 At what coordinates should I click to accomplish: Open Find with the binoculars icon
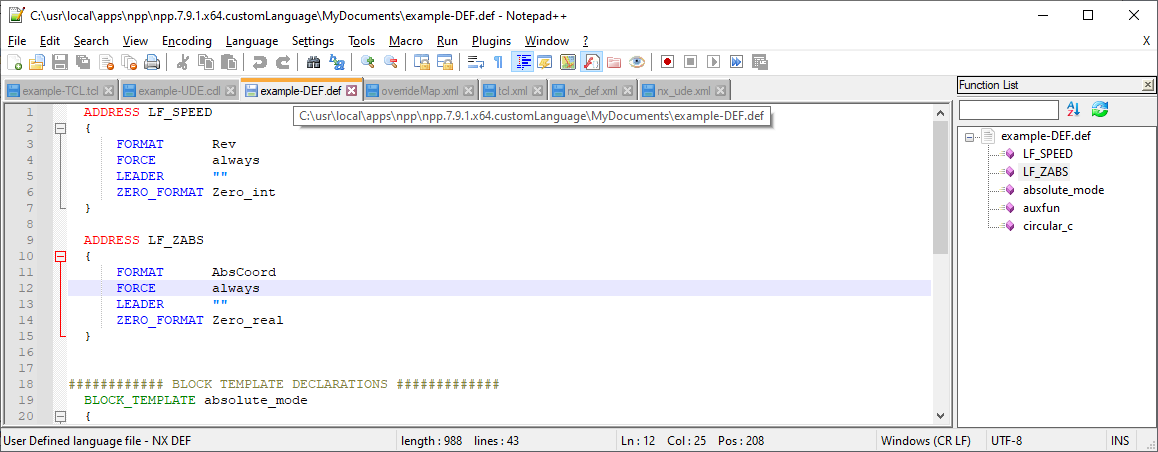tap(313, 62)
